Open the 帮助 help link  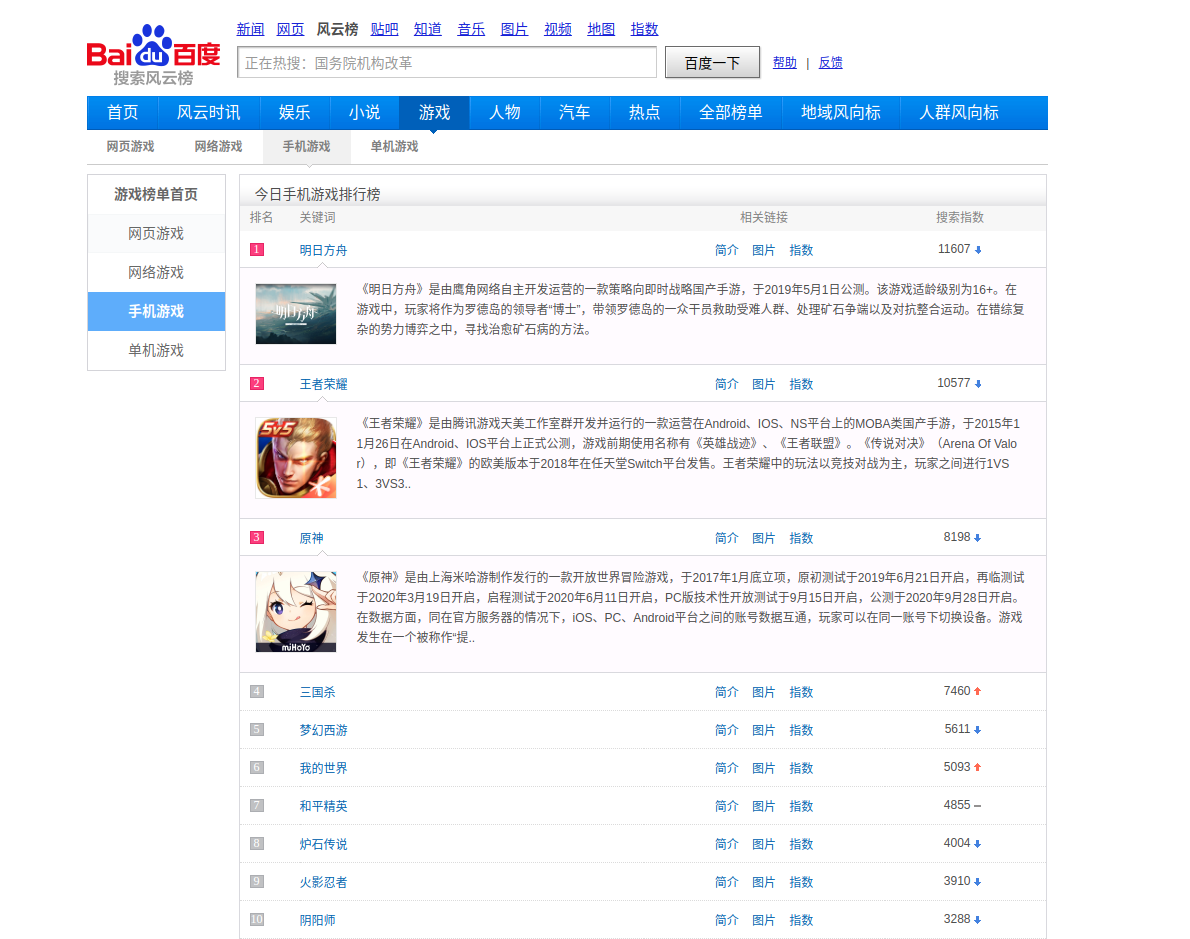click(785, 62)
